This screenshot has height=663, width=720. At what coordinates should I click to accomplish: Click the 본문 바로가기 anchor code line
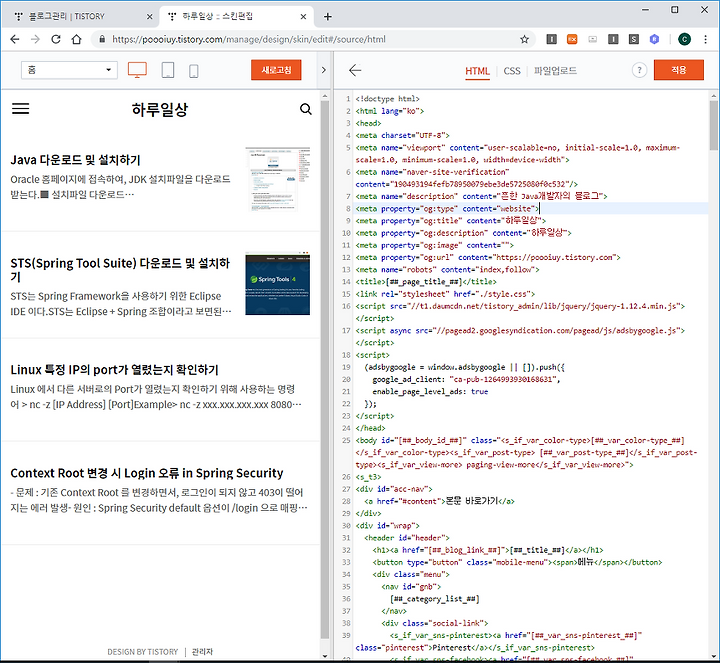[439, 501]
